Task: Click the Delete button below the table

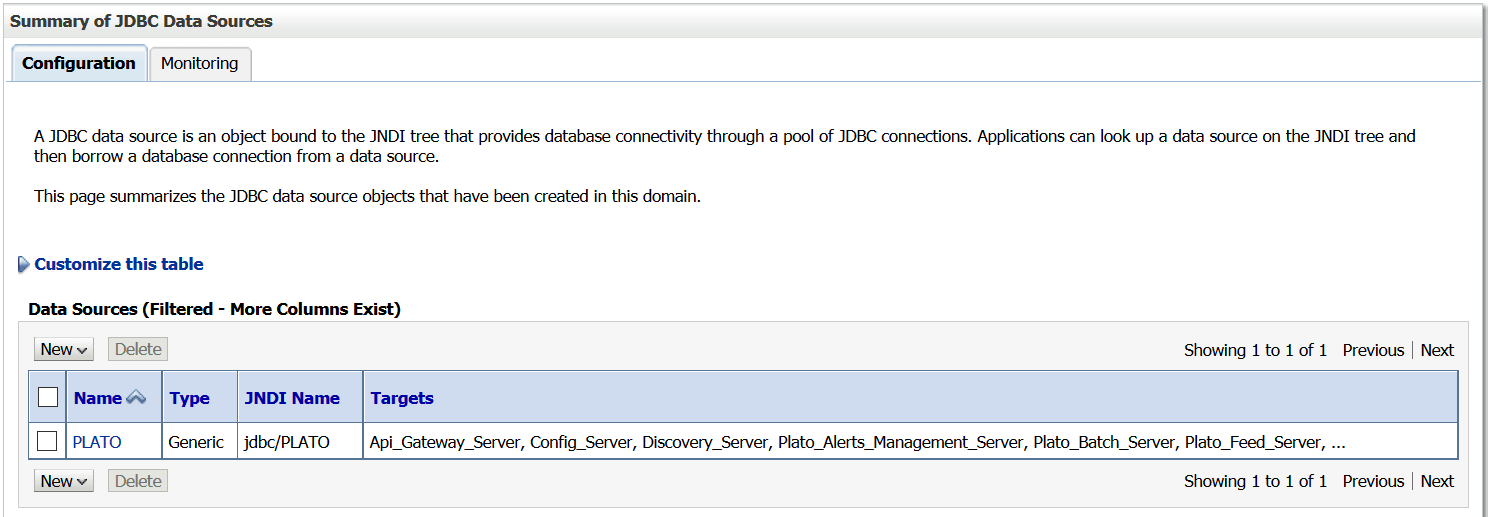Action: [x=138, y=481]
